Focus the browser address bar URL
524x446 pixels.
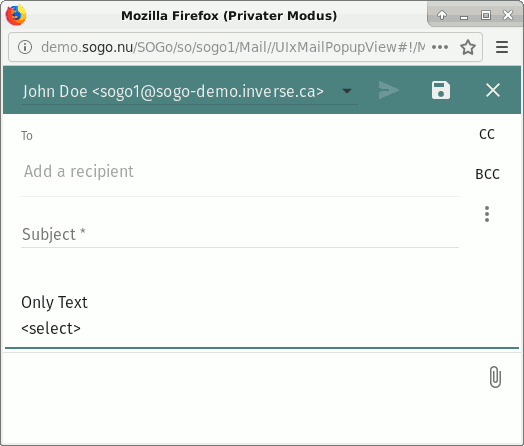[x=233, y=47]
